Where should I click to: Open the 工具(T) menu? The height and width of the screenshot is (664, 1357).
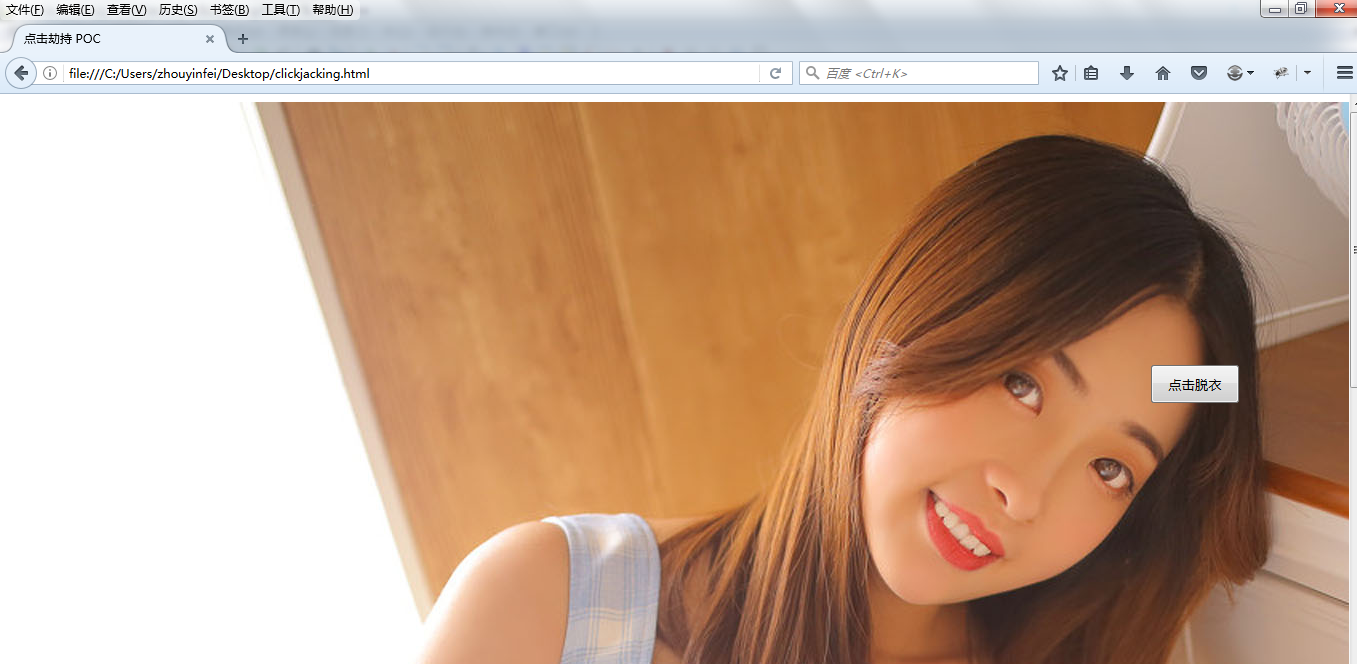tap(280, 10)
